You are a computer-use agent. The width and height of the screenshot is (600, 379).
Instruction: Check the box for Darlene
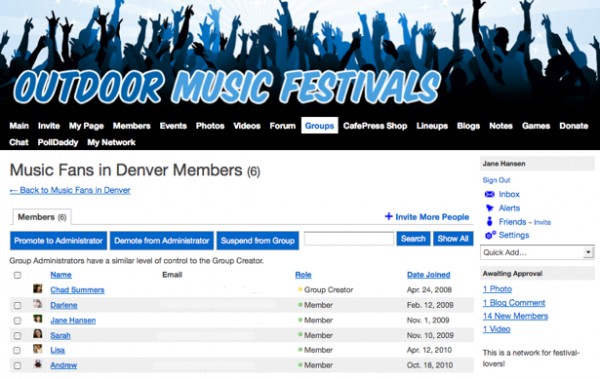click(17, 305)
